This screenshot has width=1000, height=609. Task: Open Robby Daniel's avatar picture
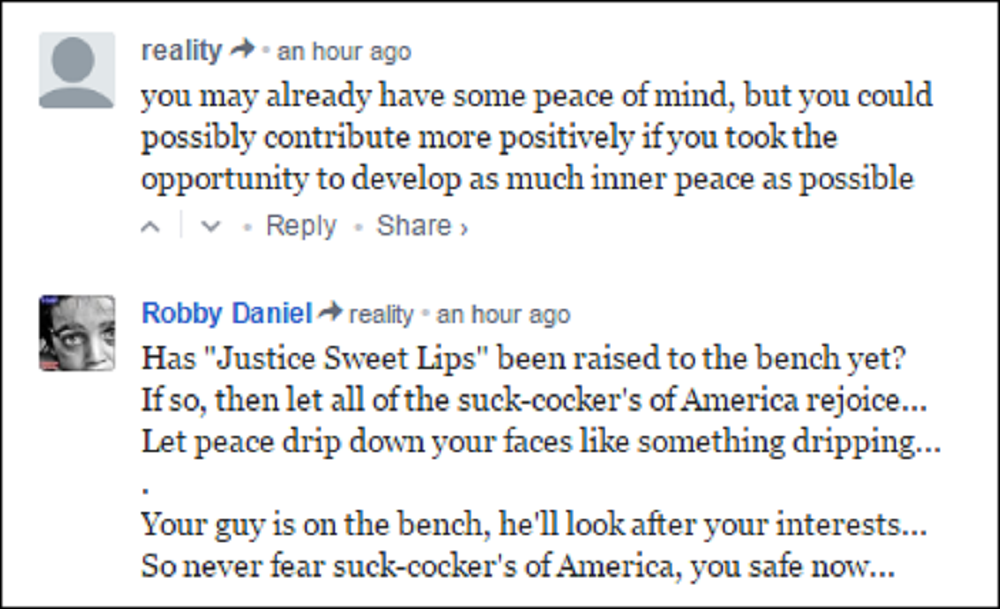tap(77, 333)
